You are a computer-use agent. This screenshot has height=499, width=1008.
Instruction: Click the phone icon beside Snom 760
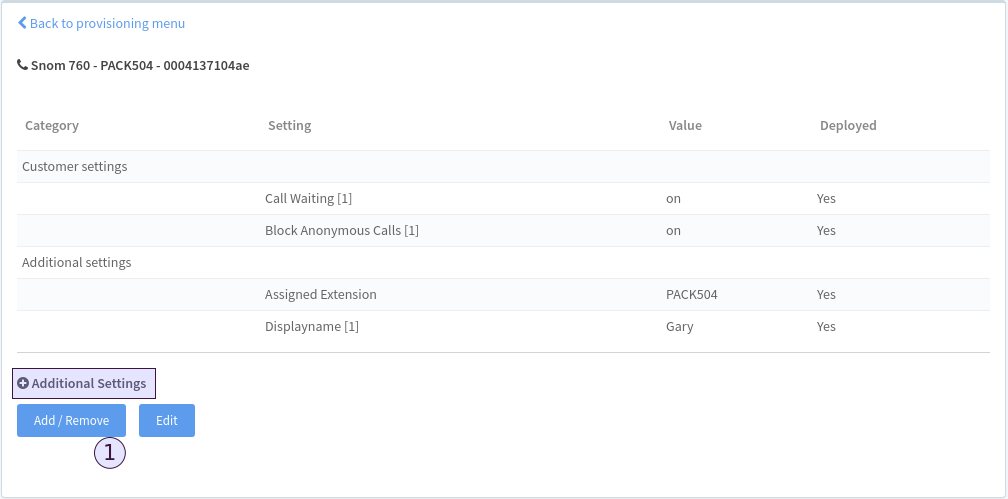[x=23, y=66]
